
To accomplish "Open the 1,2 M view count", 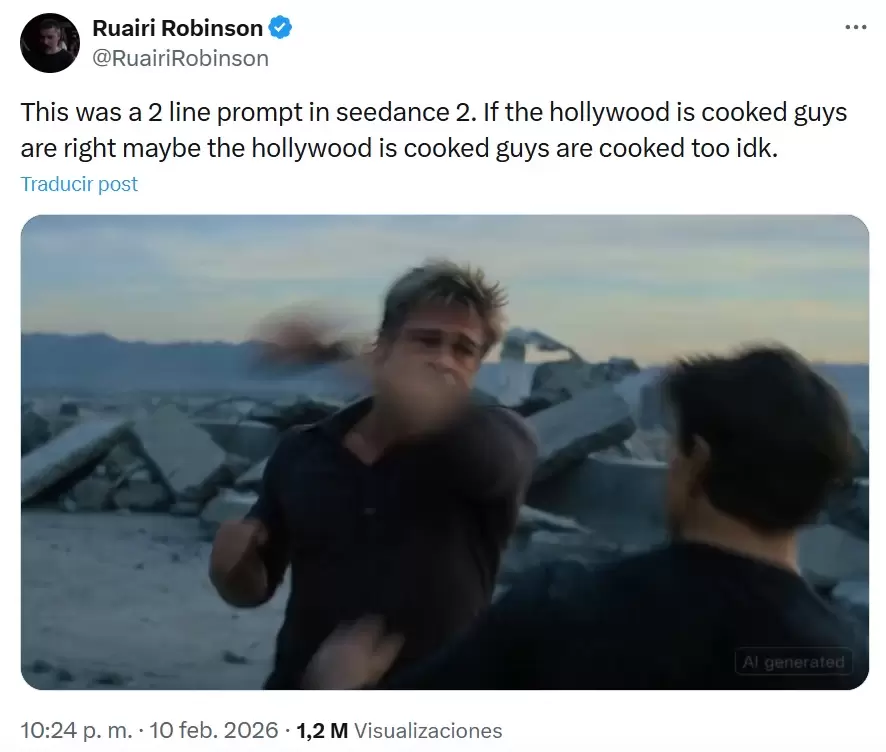I will 322,730.
